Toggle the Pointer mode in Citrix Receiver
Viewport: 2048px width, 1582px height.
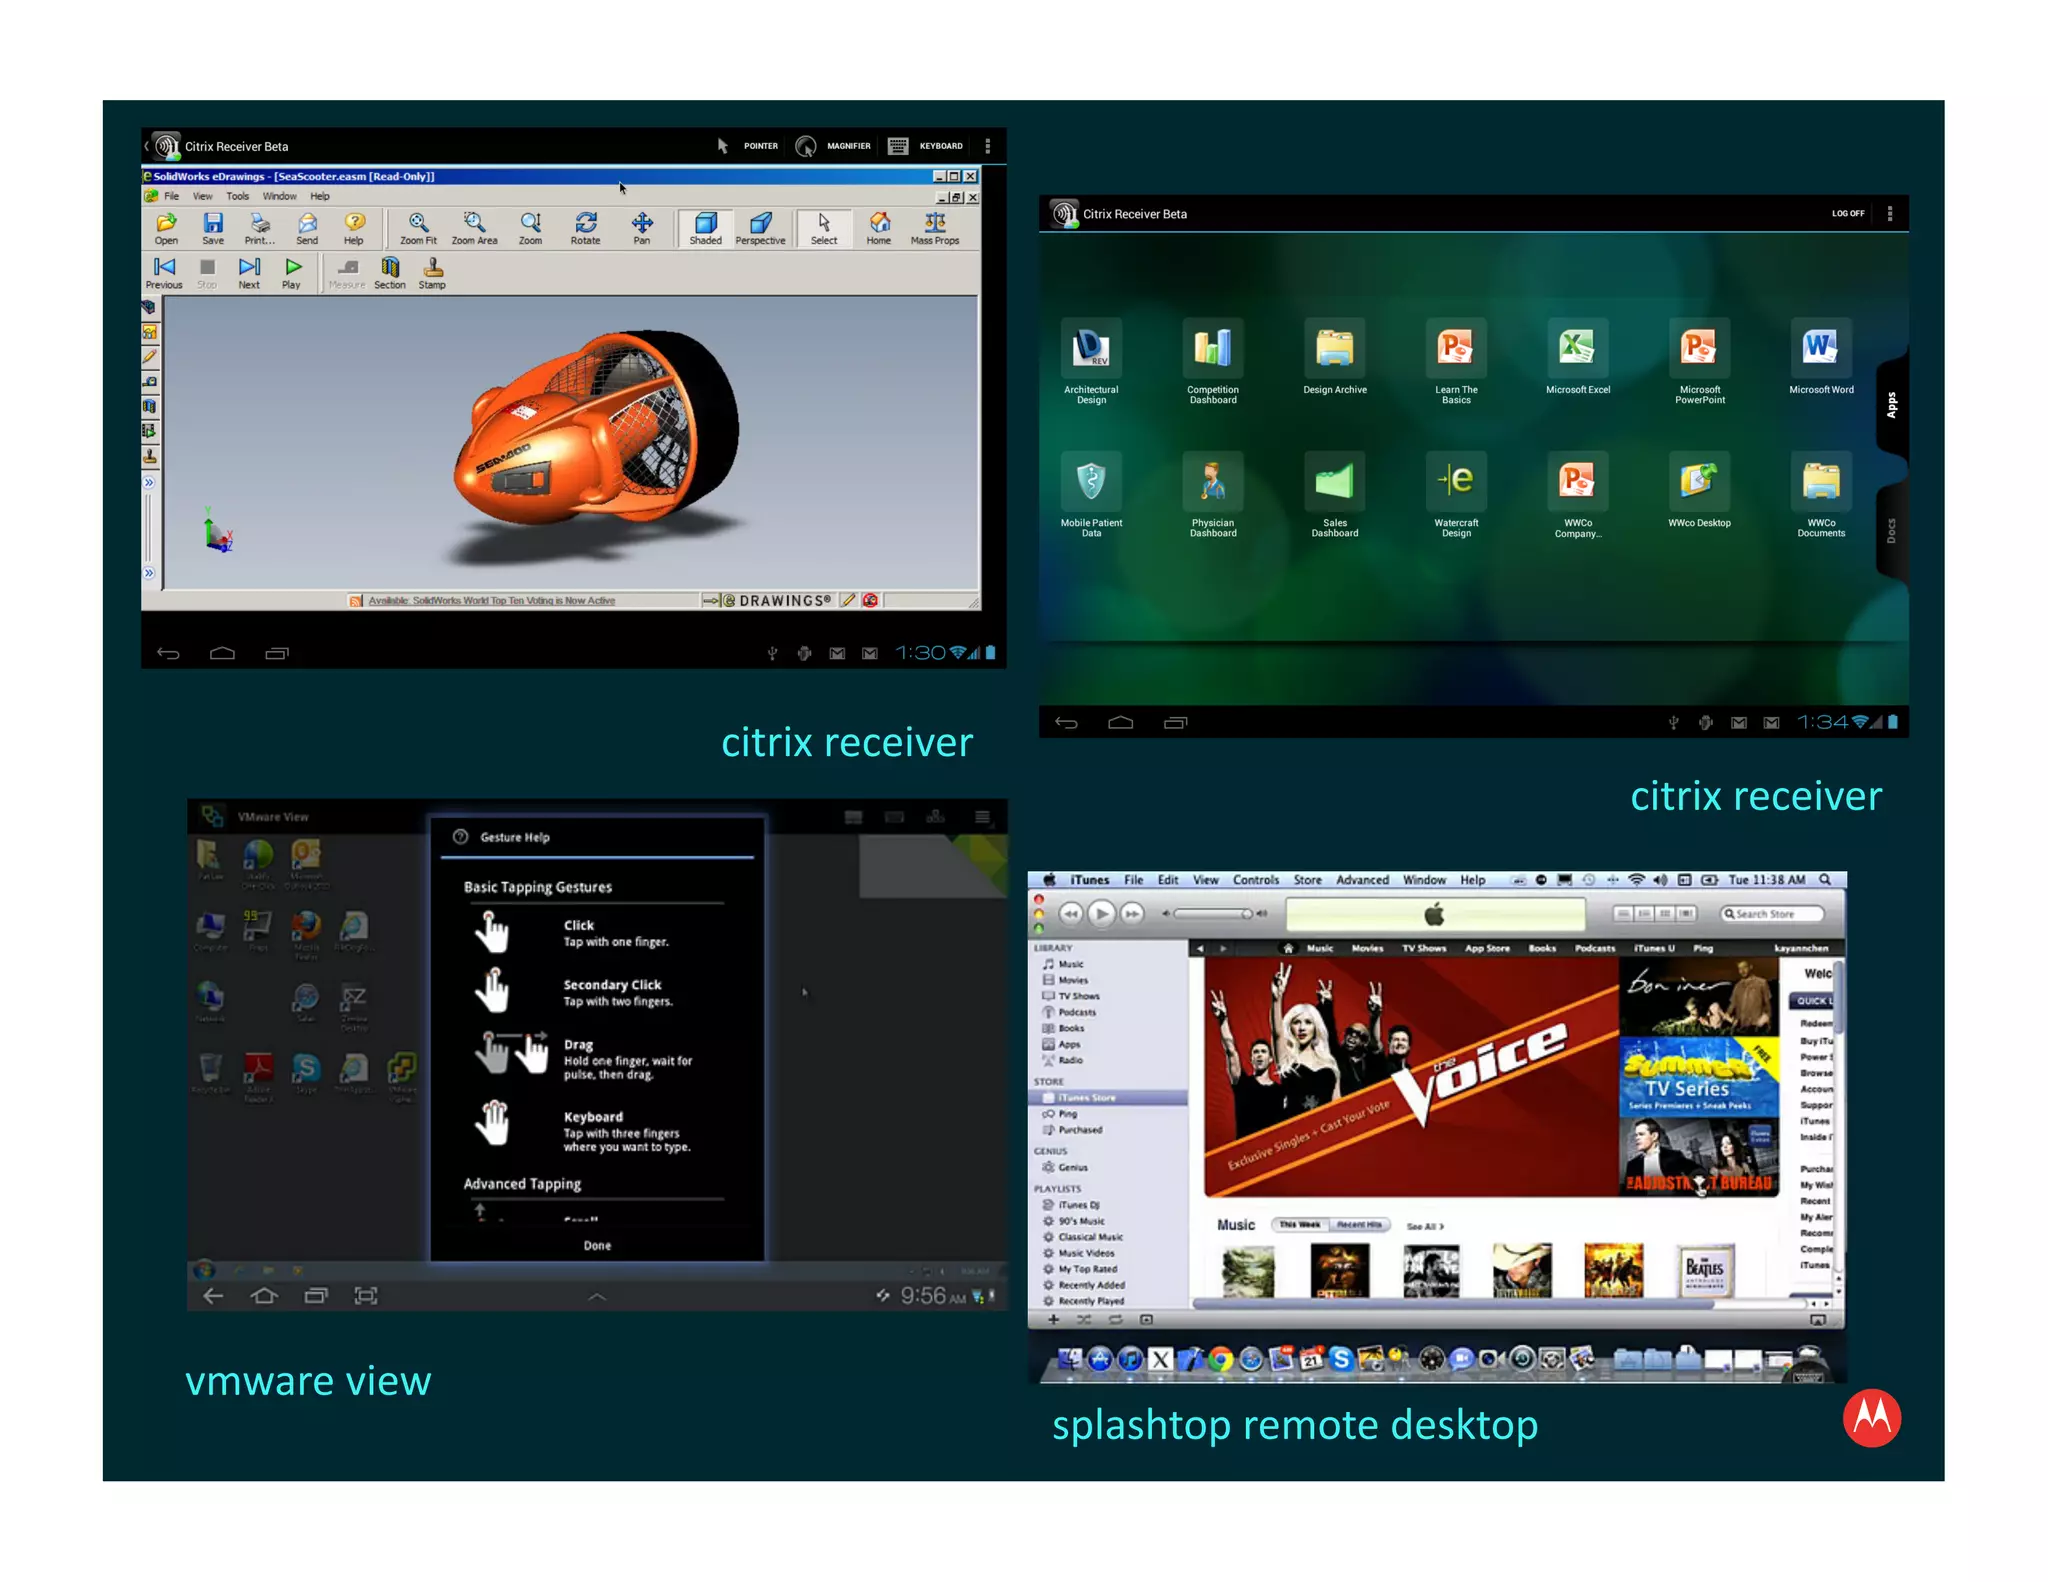746,146
